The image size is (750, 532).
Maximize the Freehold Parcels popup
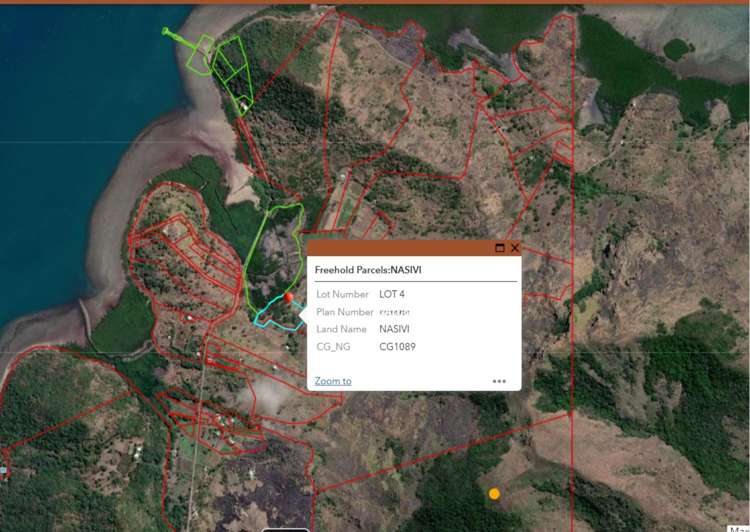click(500, 248)
